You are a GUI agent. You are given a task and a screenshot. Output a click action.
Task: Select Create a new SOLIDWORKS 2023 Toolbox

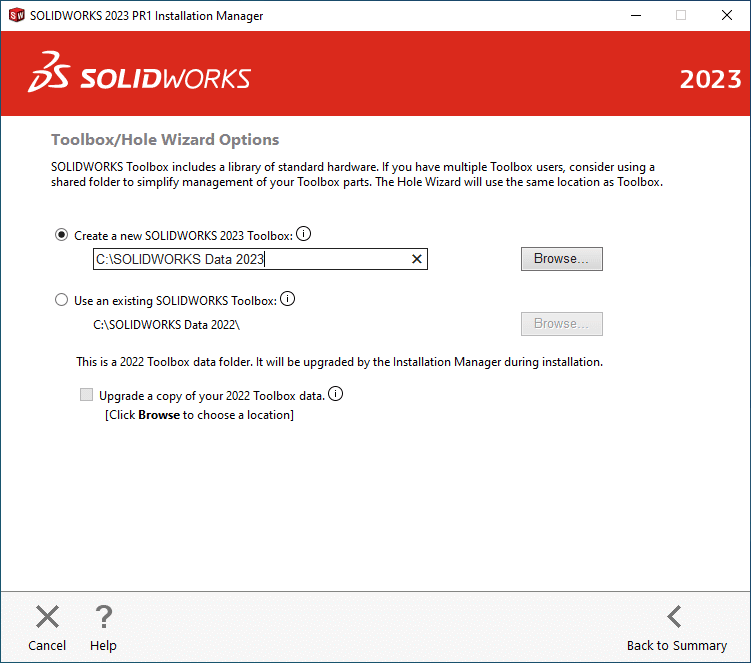(61, 236)
